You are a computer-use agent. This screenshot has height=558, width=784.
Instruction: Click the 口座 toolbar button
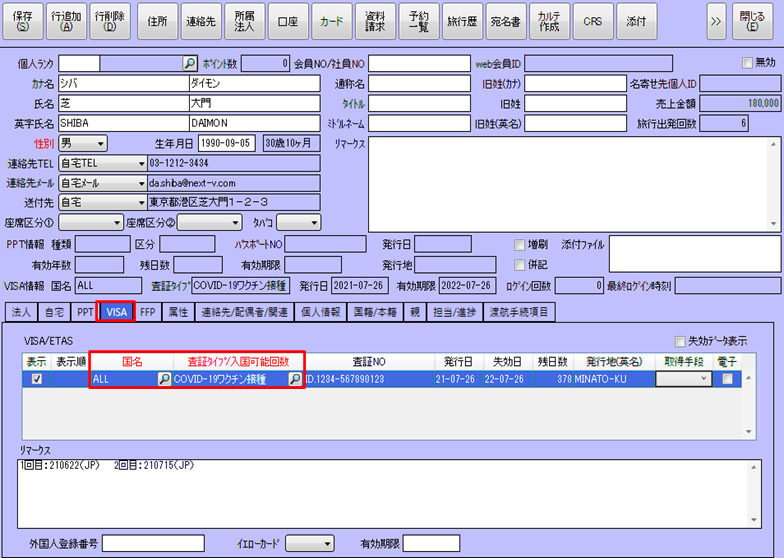(288, 21)
